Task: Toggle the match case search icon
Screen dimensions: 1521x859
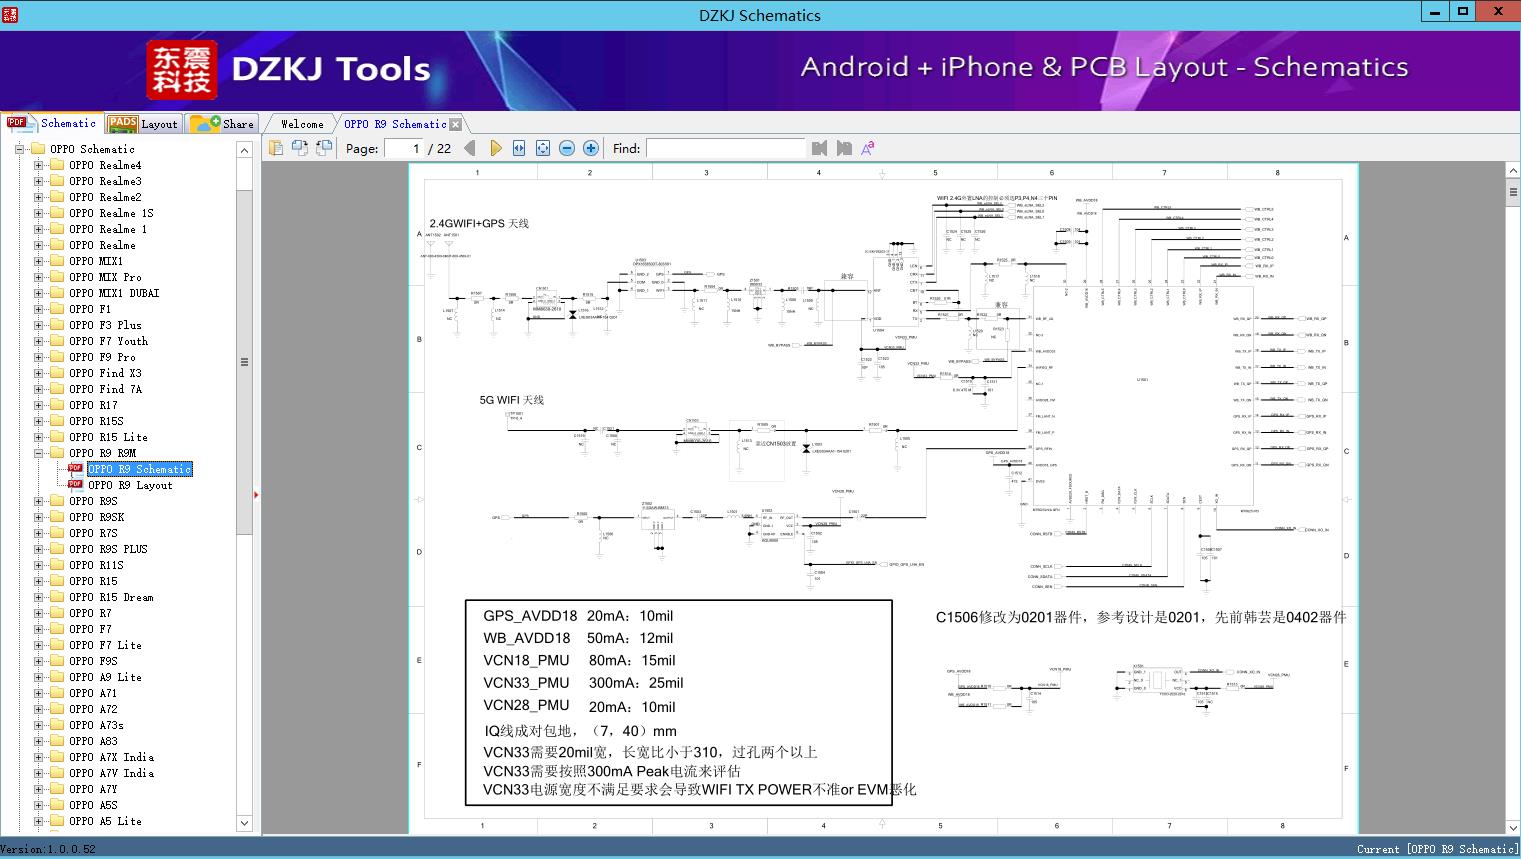Action: tap(868, 148)
